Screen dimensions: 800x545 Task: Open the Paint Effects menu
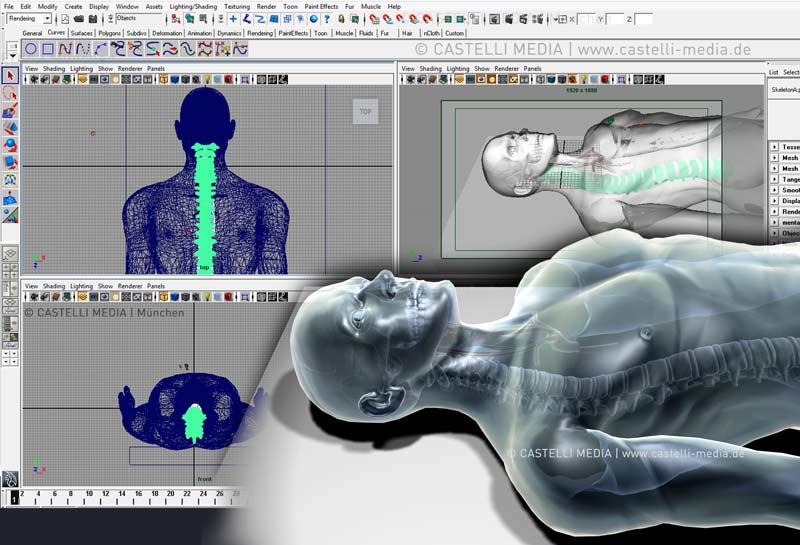(321, 7)
